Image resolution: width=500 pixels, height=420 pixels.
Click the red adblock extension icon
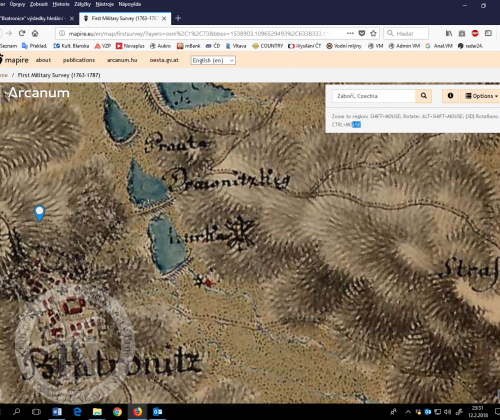(475, 33)
